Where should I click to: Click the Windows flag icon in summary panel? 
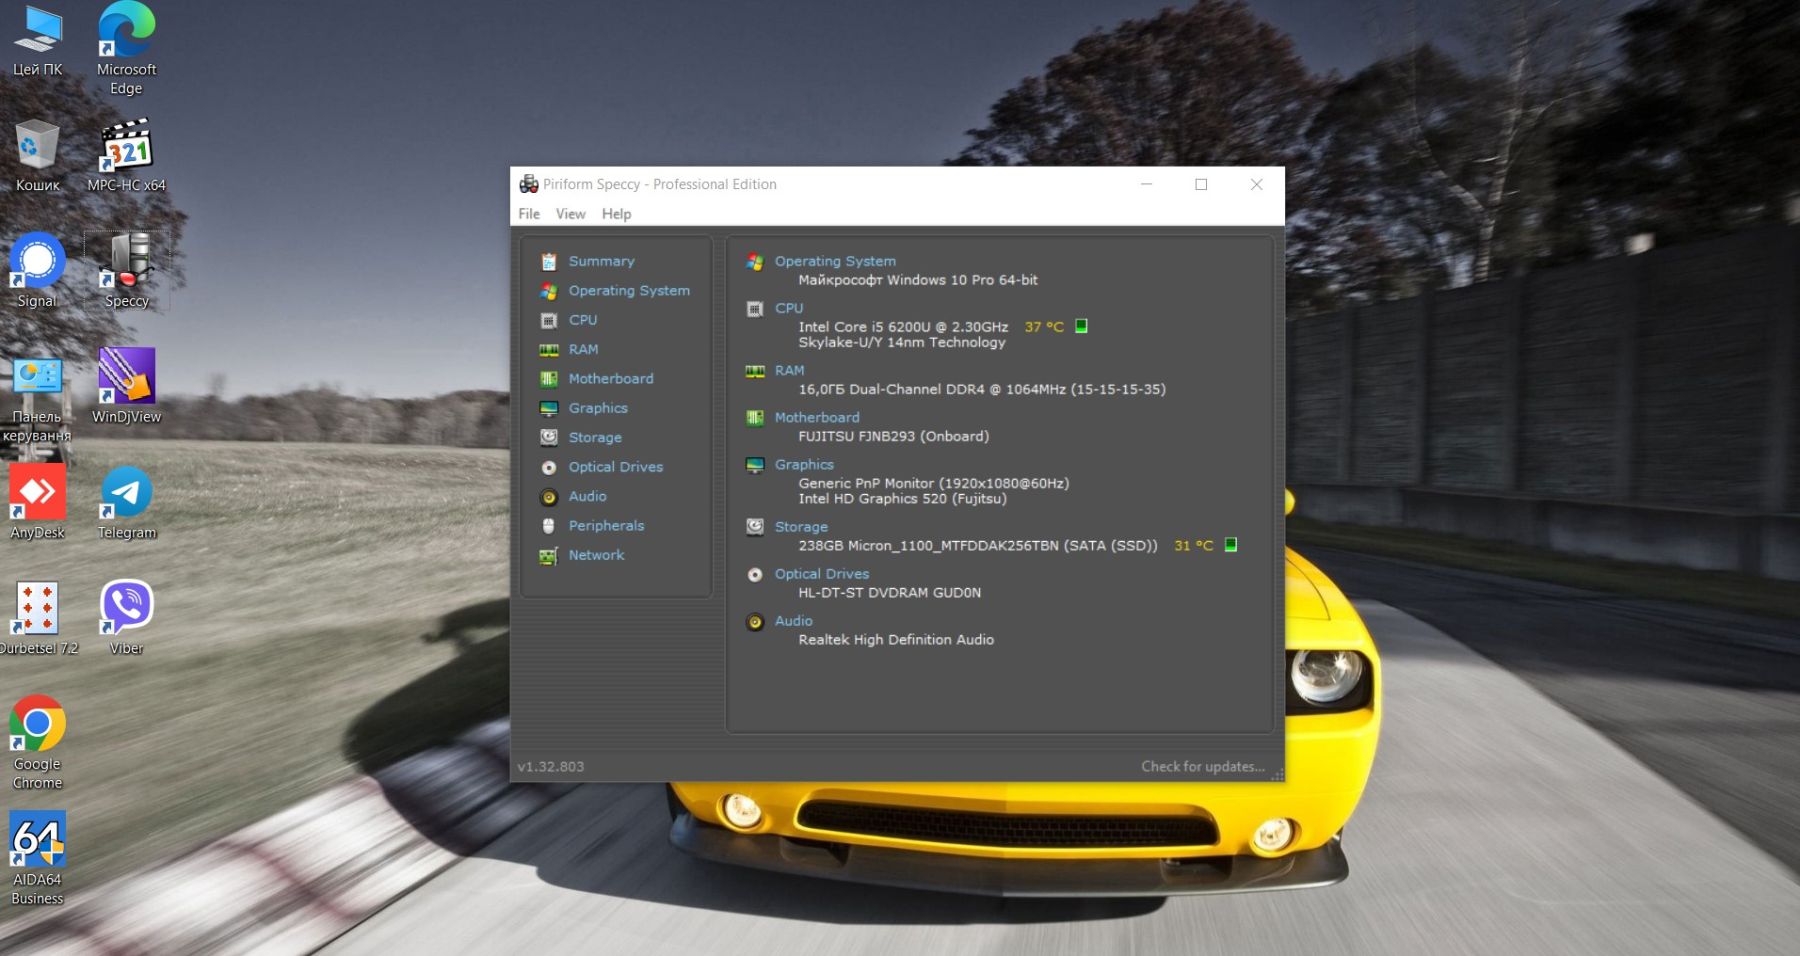pyautogui.click(x=755, y=262)
